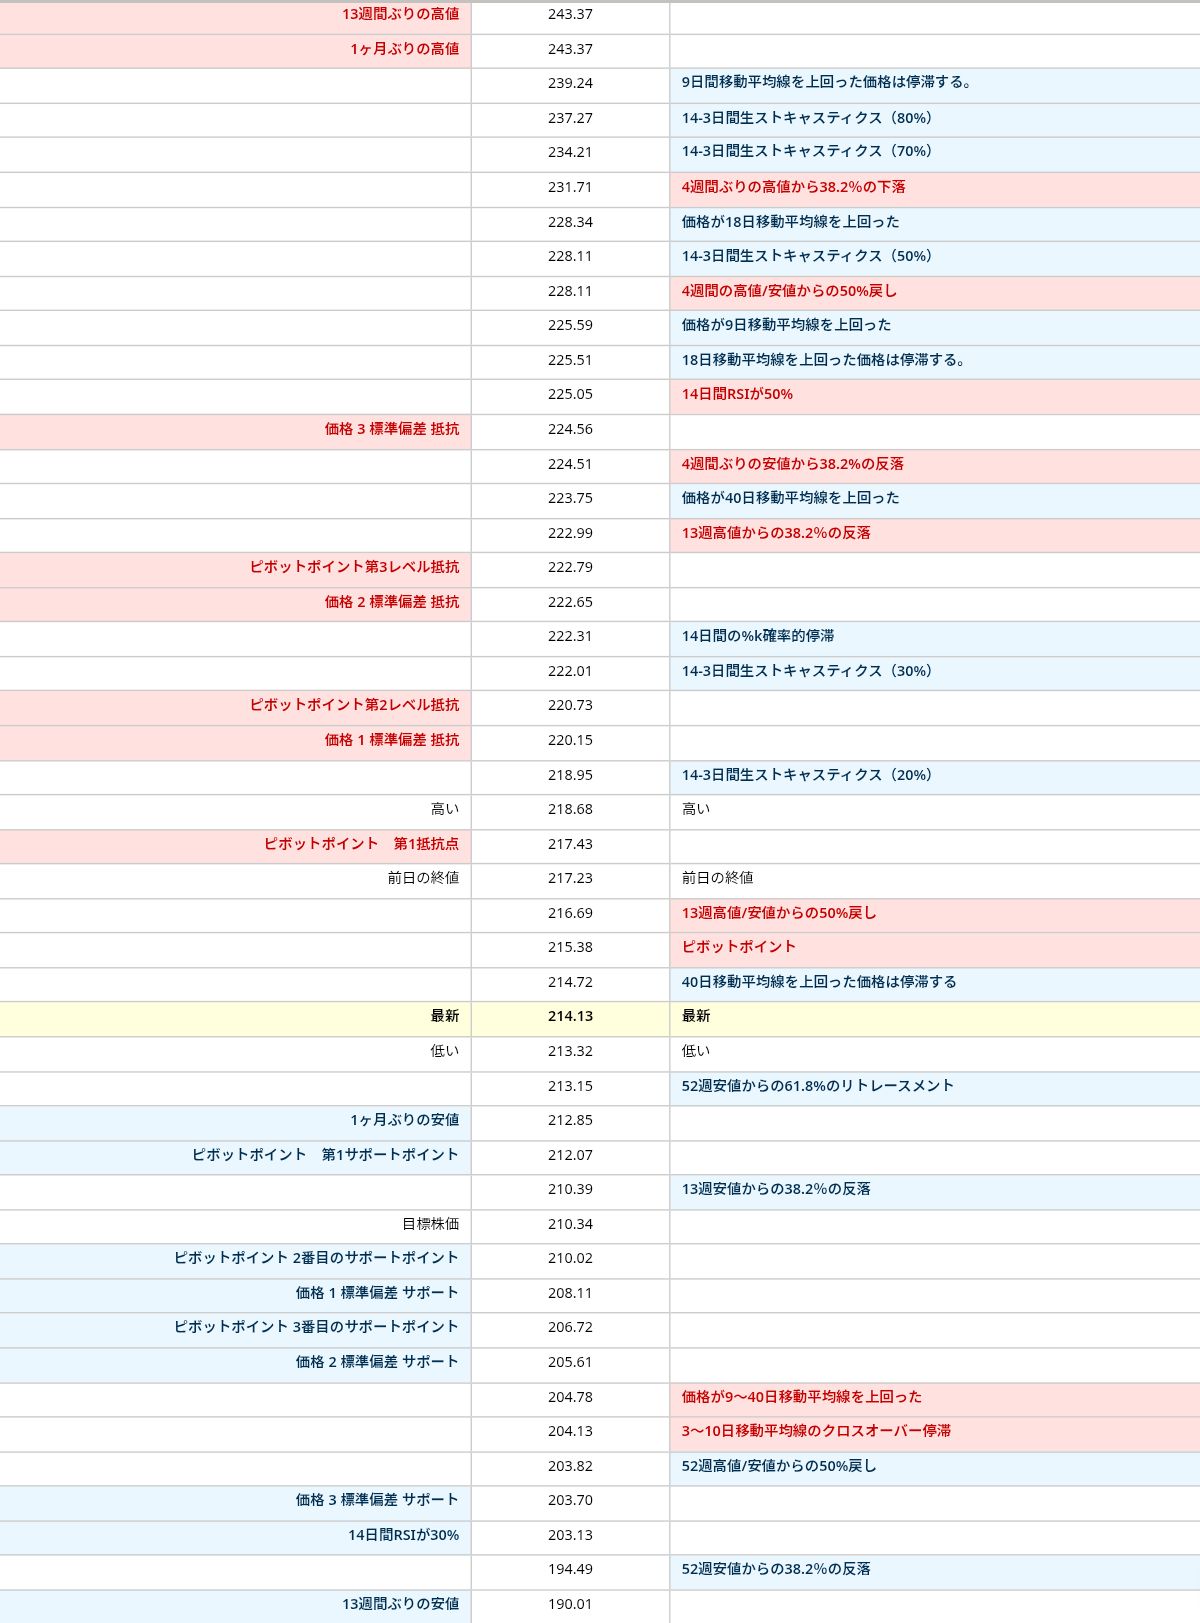Click '価格が9〜40日移動平均線を上回った' text

pyautogui.click(x=802, y=1397)
